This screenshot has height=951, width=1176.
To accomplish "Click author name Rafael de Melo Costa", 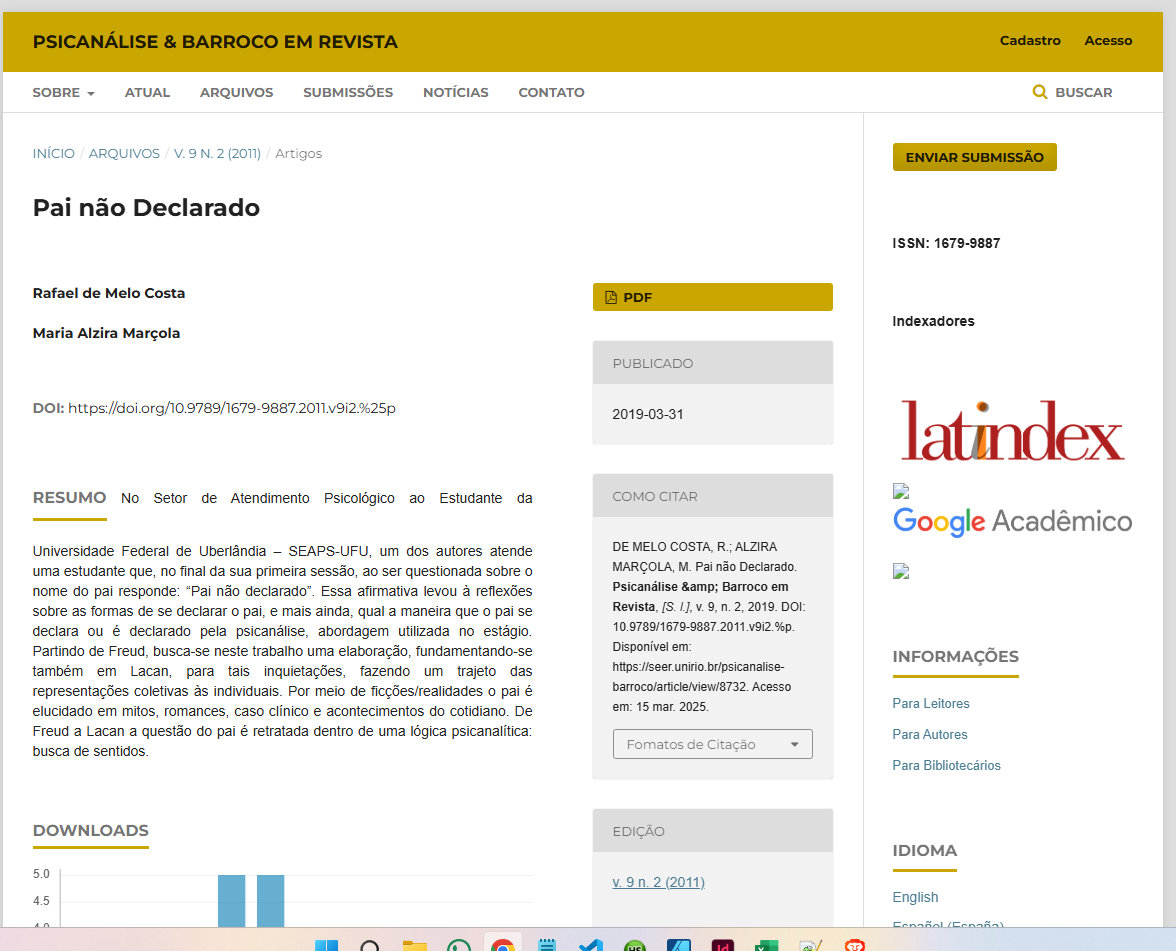I will click(x=109, y=293).
